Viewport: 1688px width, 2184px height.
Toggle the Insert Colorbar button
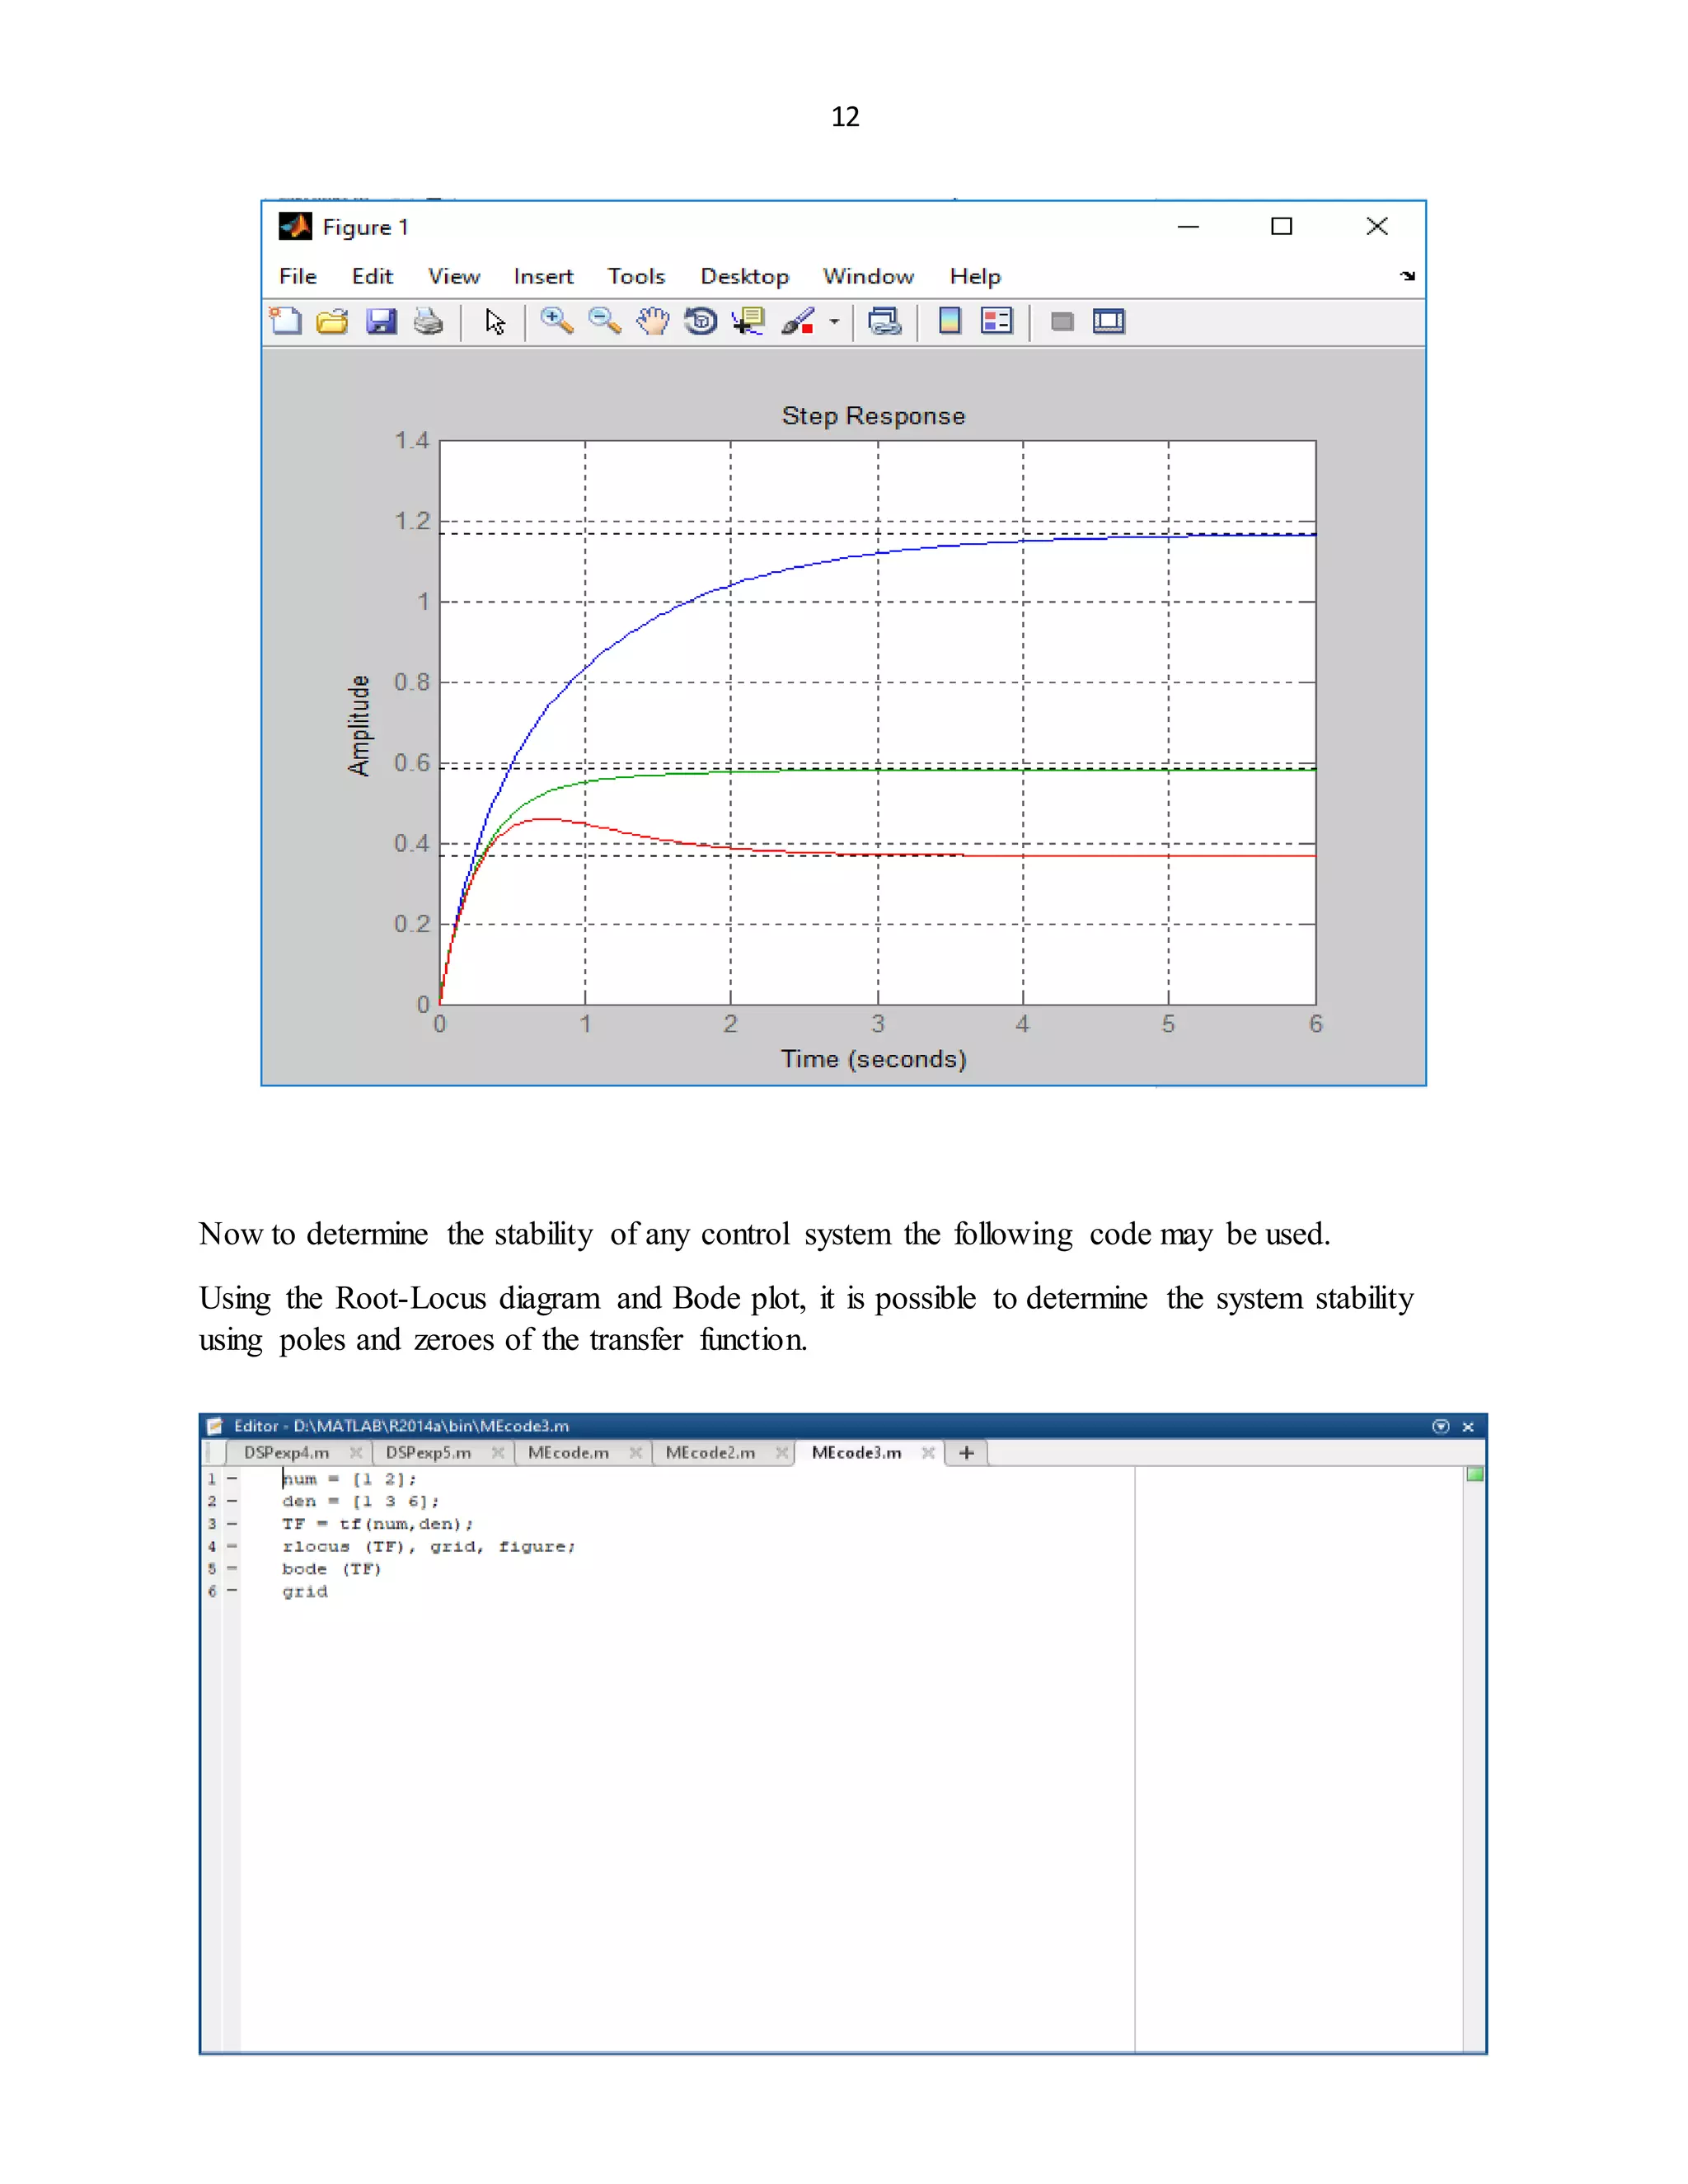pyautogui.click(x=949, y=321)
